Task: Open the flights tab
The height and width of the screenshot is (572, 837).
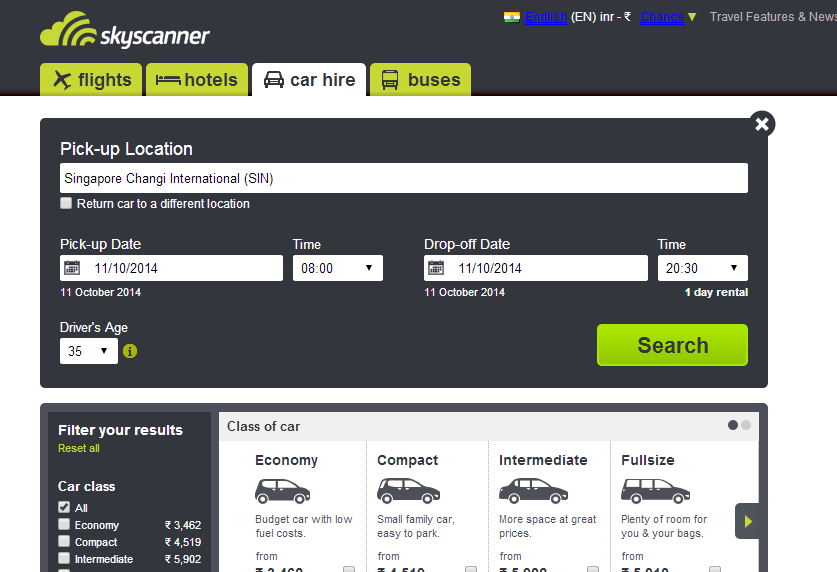Action: click(x=91, y=80)
